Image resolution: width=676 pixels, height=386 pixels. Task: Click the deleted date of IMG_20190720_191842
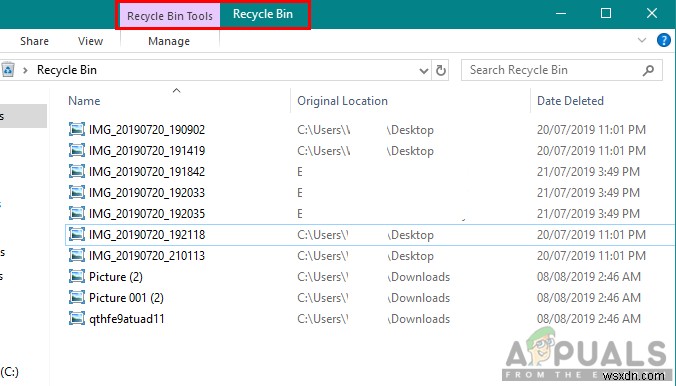point(588,172)
